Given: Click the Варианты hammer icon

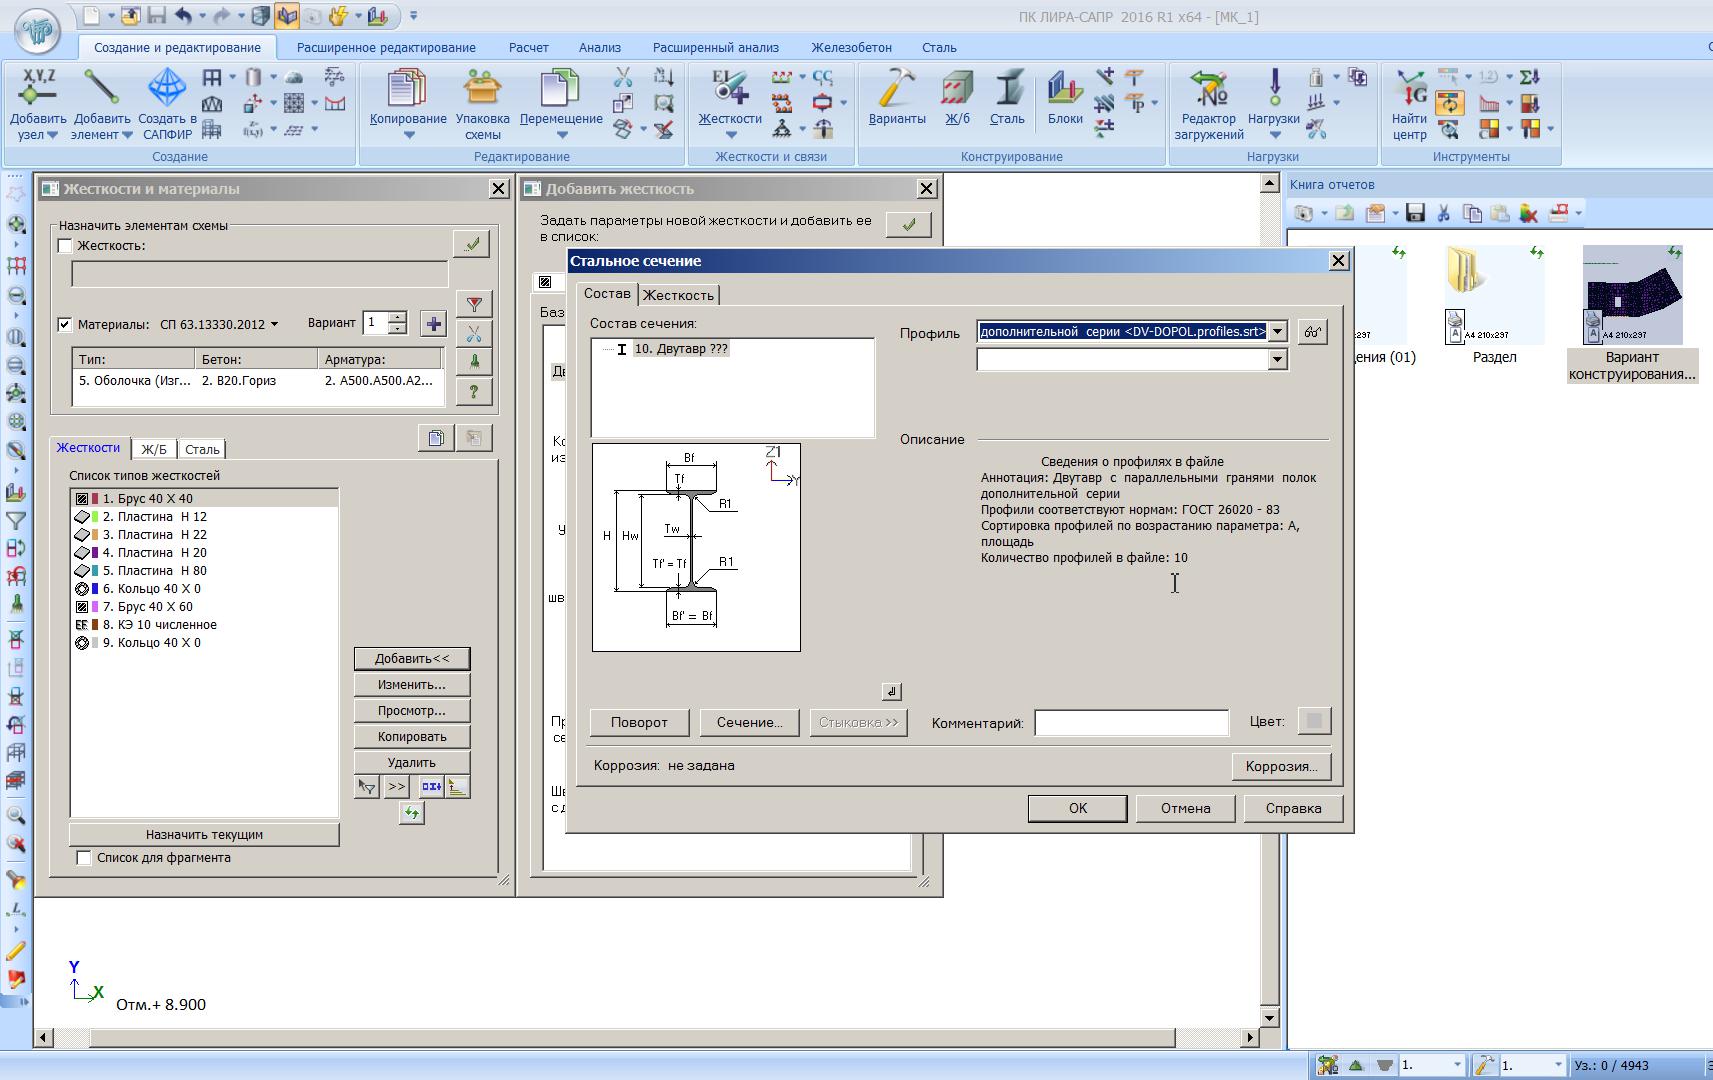Looking at the screenshot, I should coord(896,92).
